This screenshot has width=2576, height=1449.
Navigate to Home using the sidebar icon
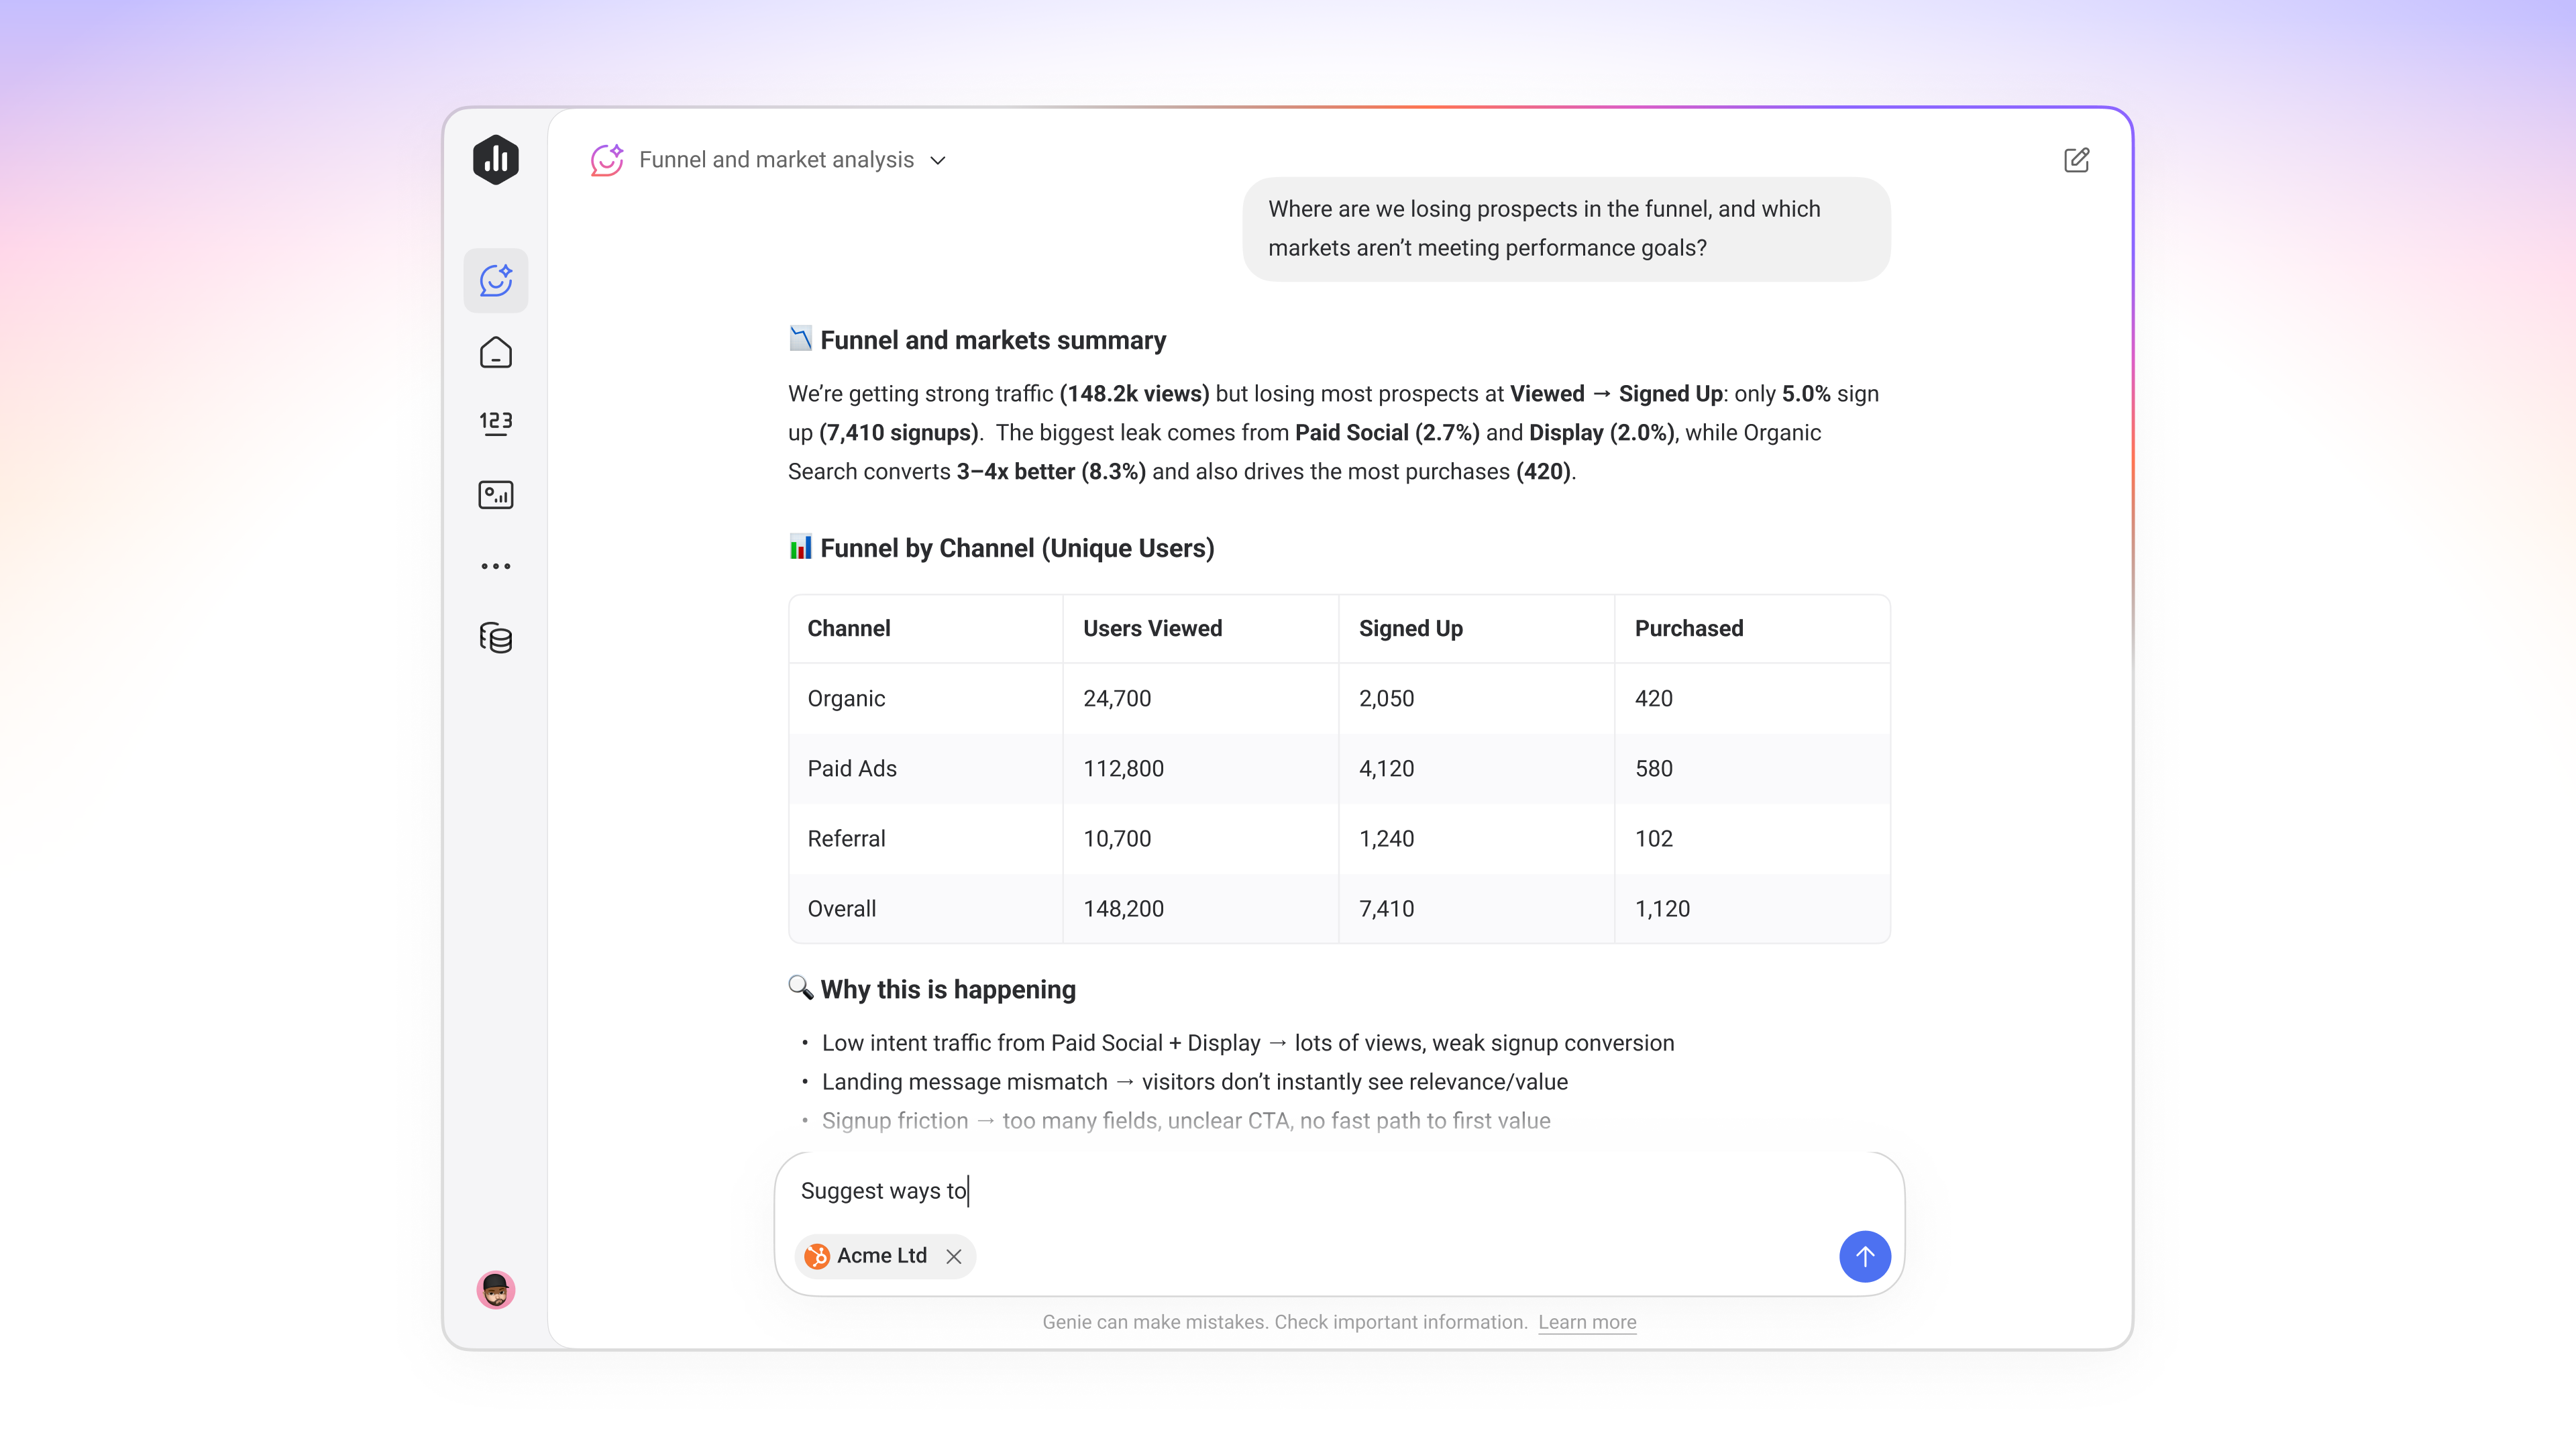(x=496, y=352)
